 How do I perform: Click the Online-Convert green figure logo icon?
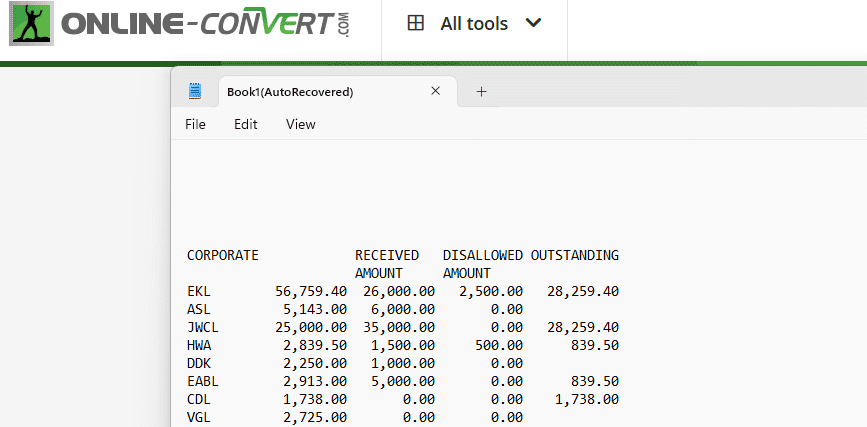pos(32,24)
